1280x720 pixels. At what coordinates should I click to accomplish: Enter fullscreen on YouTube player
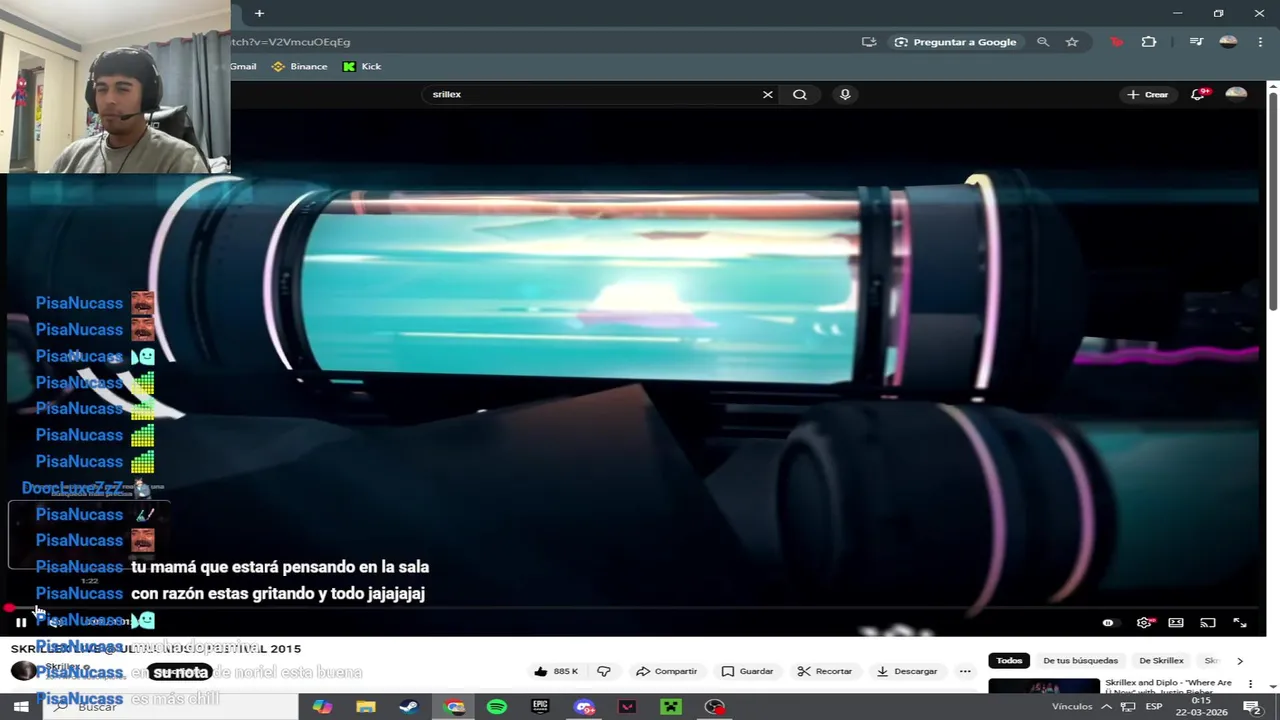click(1240, 622)
